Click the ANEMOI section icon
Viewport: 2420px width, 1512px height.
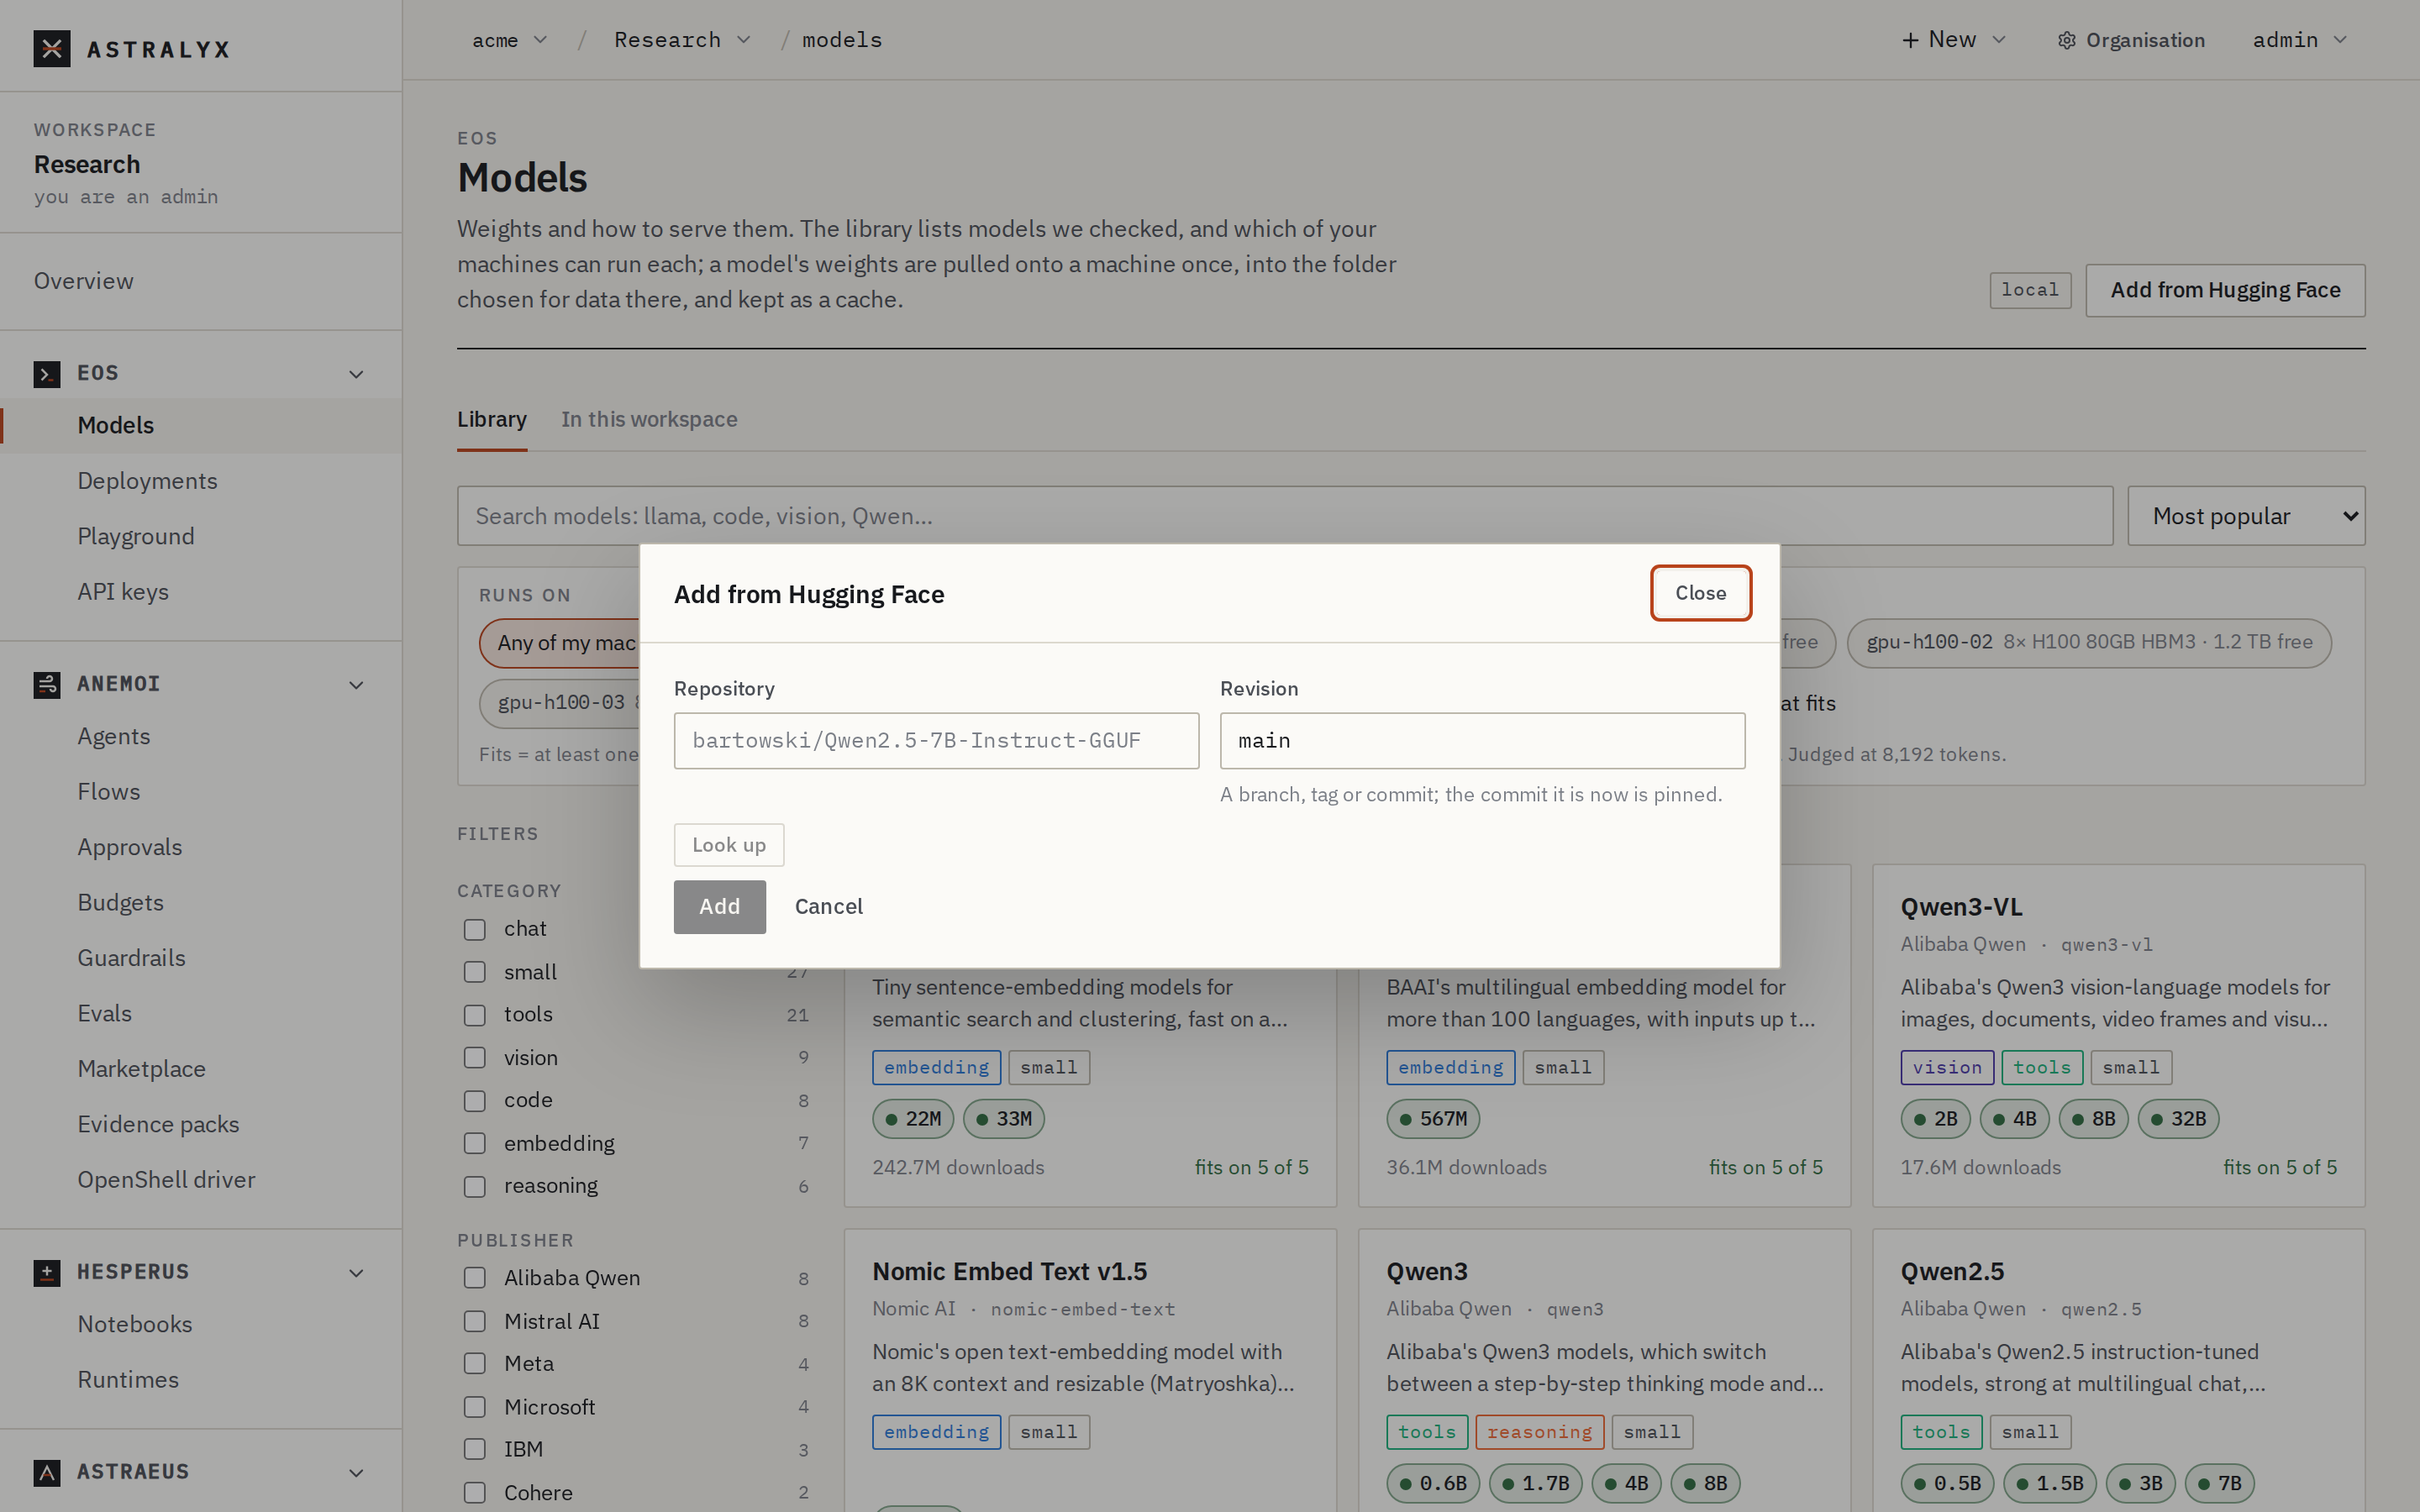point(47,685)
